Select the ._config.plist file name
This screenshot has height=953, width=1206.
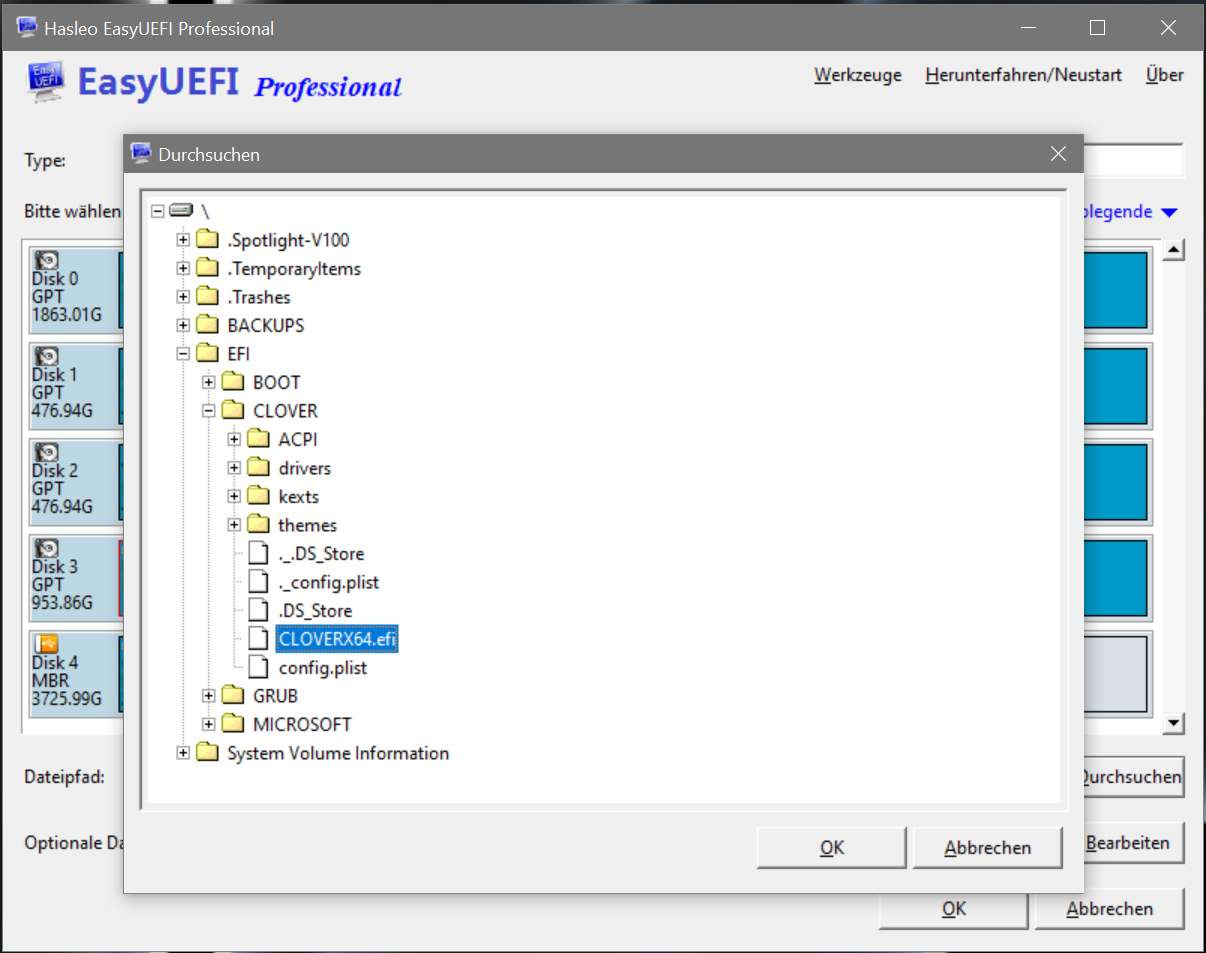point(329,582)
